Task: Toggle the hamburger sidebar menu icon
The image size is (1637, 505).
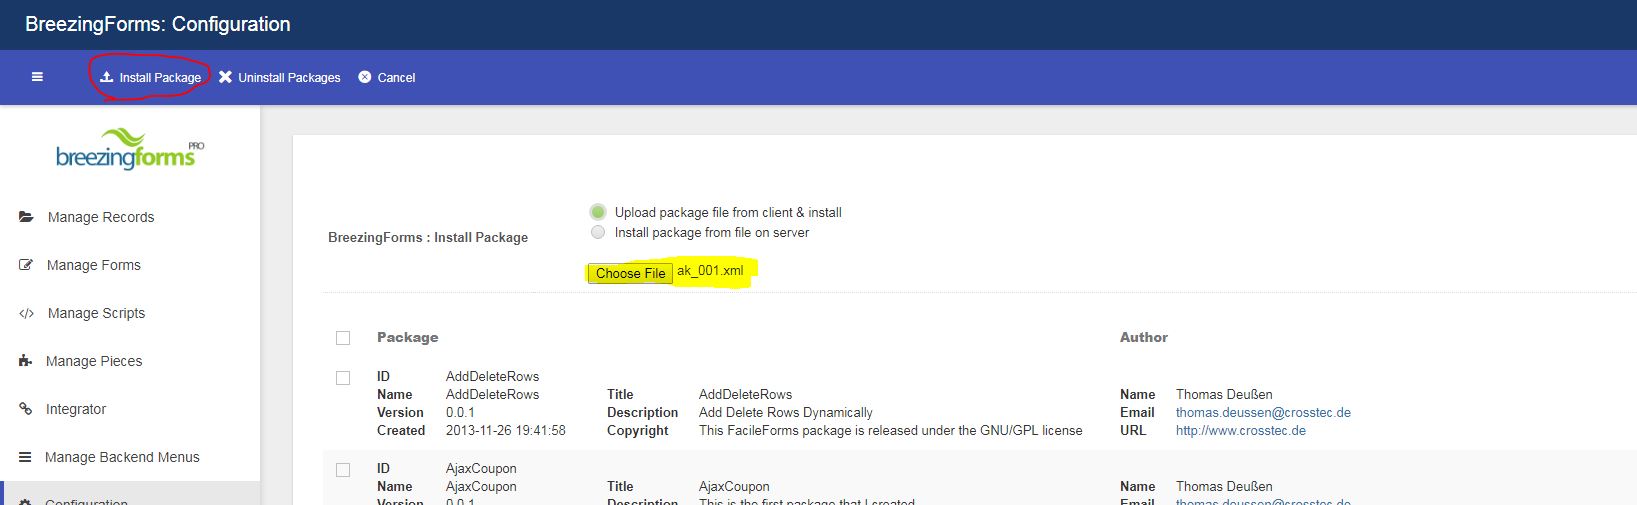Action: 37,77
